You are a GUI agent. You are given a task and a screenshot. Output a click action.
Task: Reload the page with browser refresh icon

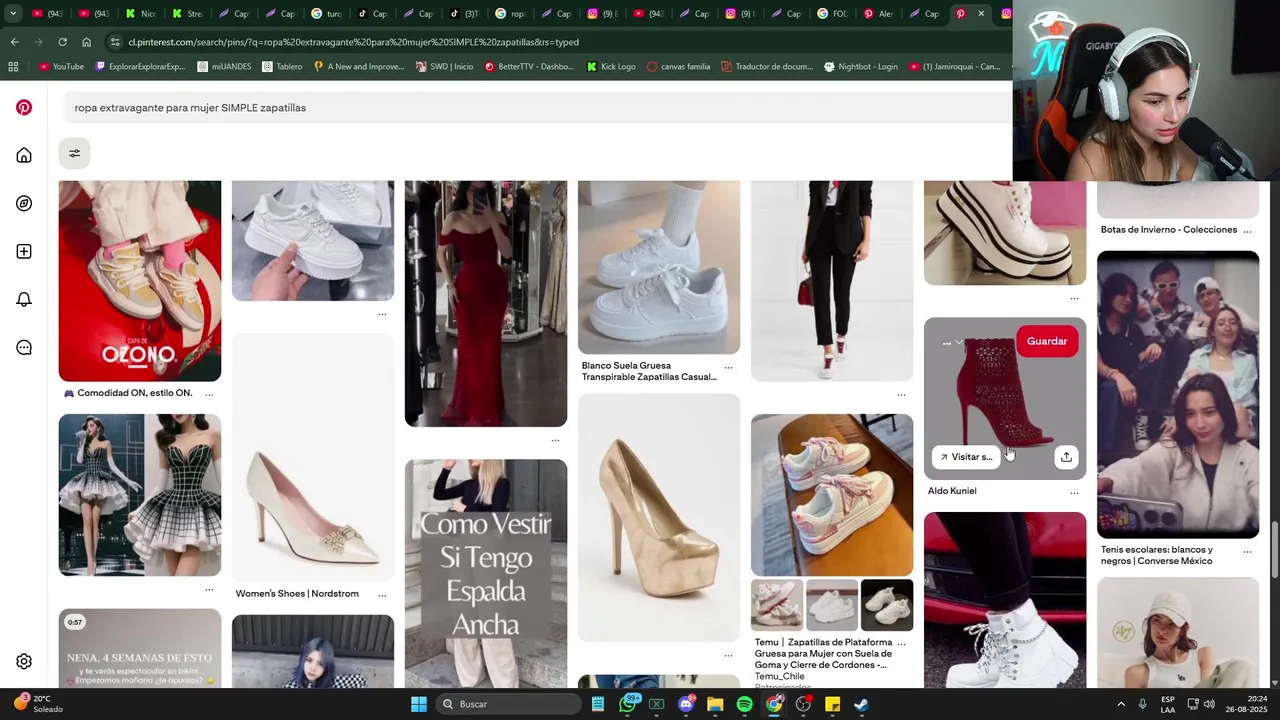tap(62, 42)
